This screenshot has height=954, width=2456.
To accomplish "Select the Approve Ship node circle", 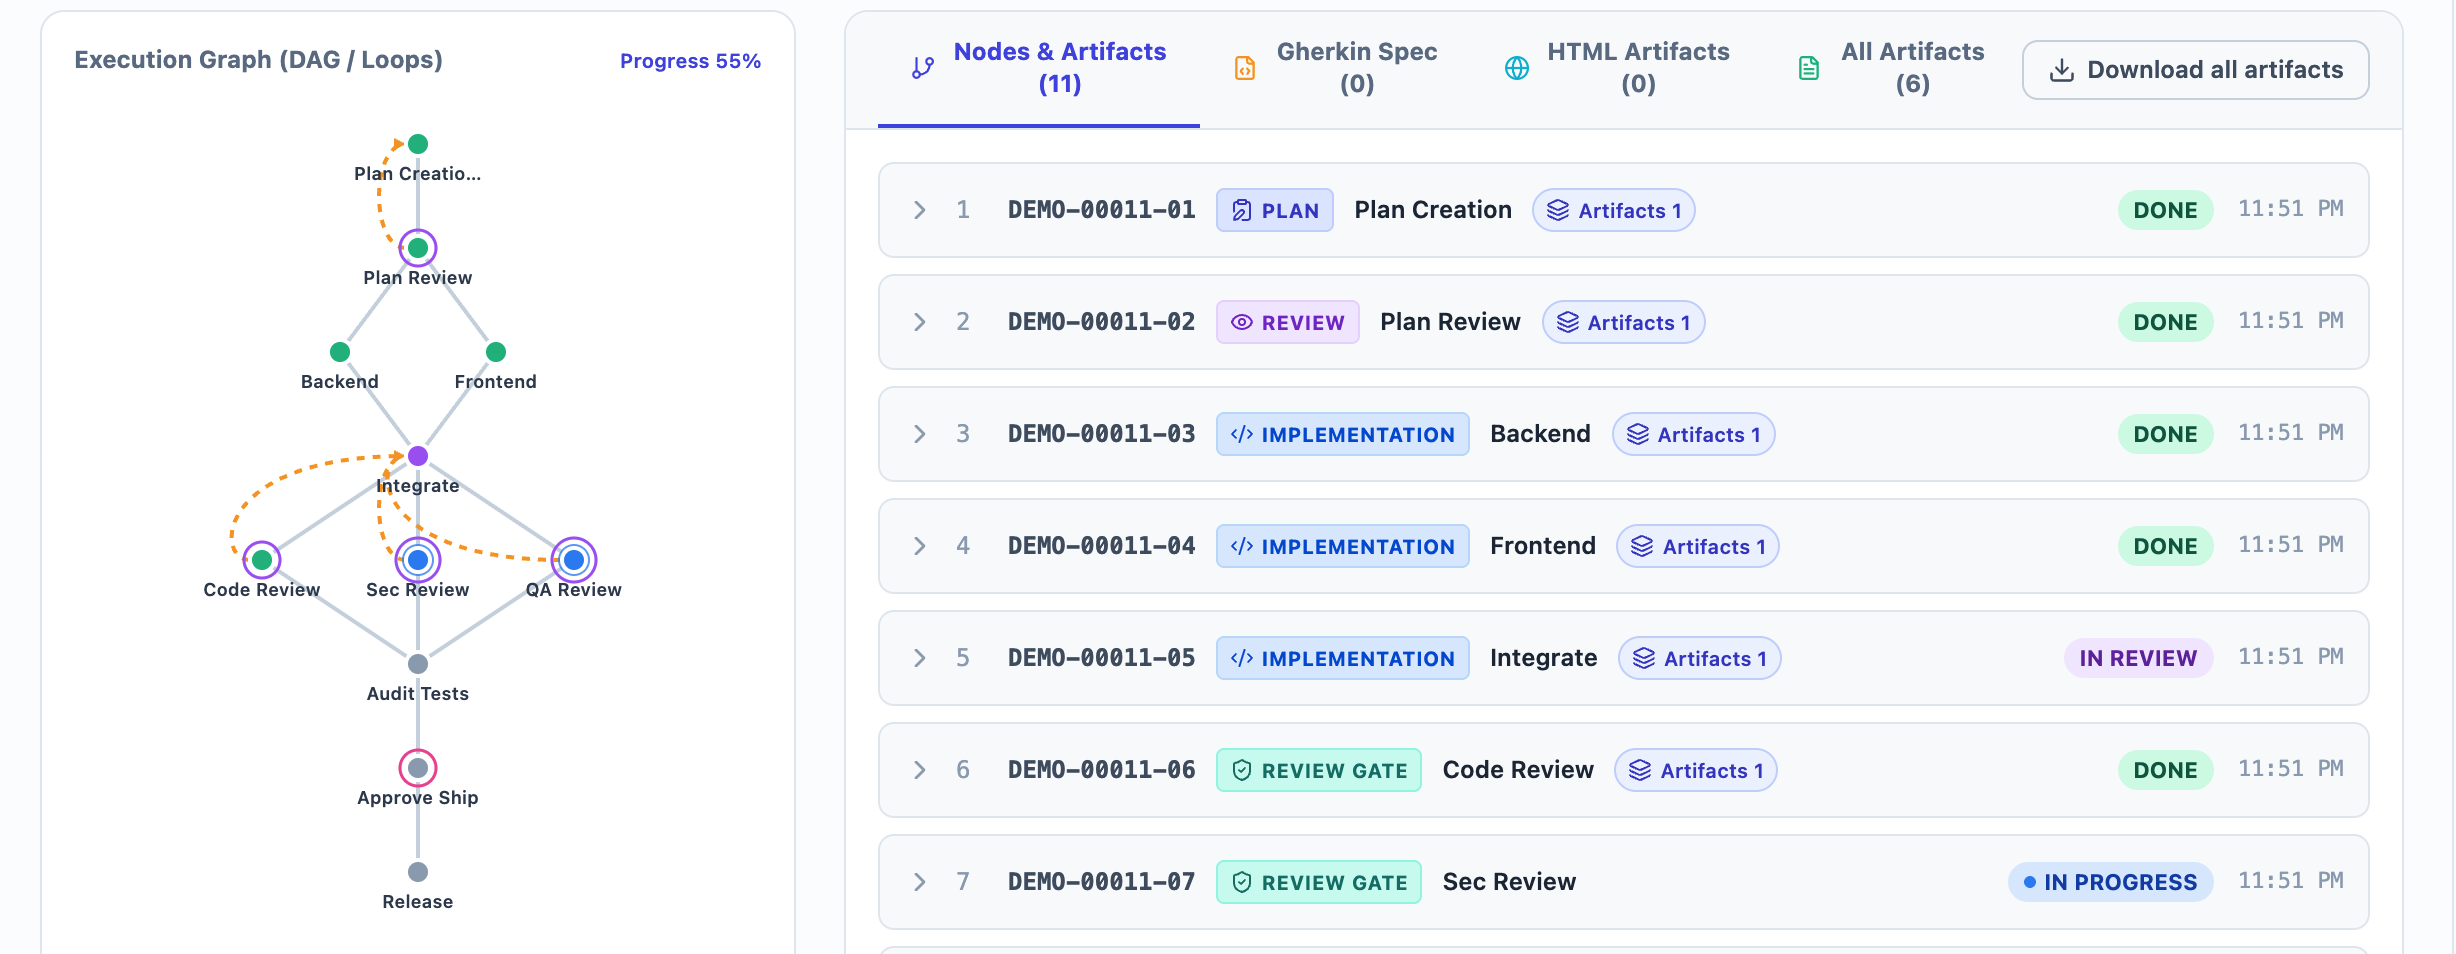I will tap(418, 768).
